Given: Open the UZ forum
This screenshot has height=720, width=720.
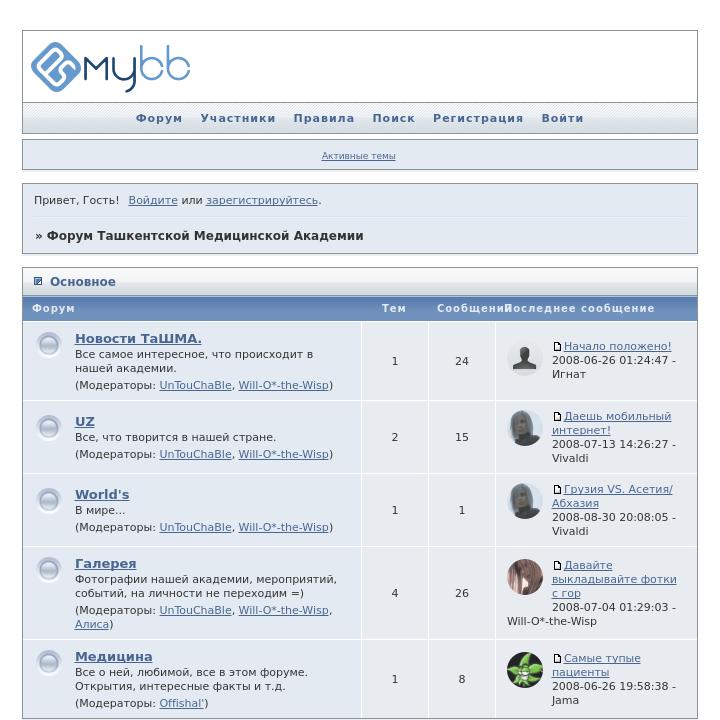Looking at the screenshot, I should (x=84, y=422).
